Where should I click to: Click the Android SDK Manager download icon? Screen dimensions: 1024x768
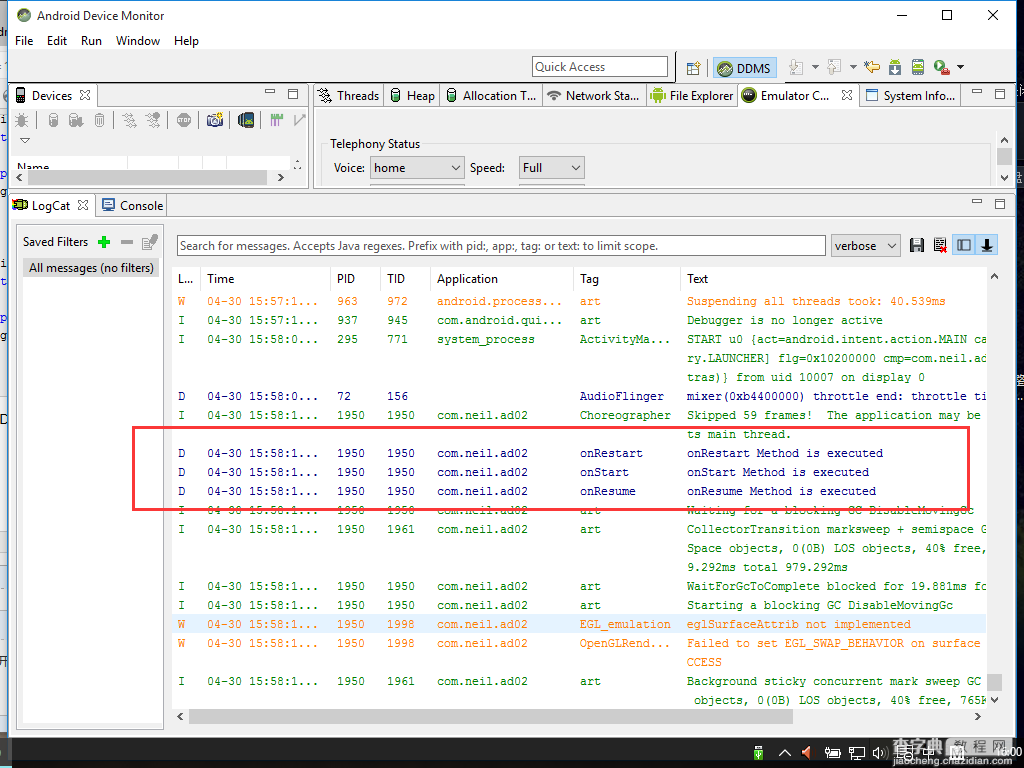tap(895, 67)
